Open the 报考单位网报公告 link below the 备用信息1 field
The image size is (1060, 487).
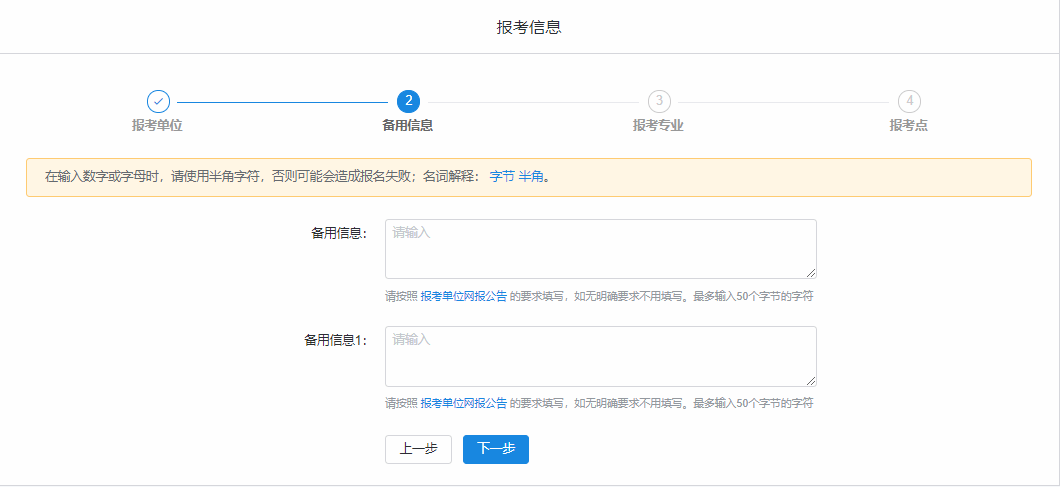pos(463,404)
